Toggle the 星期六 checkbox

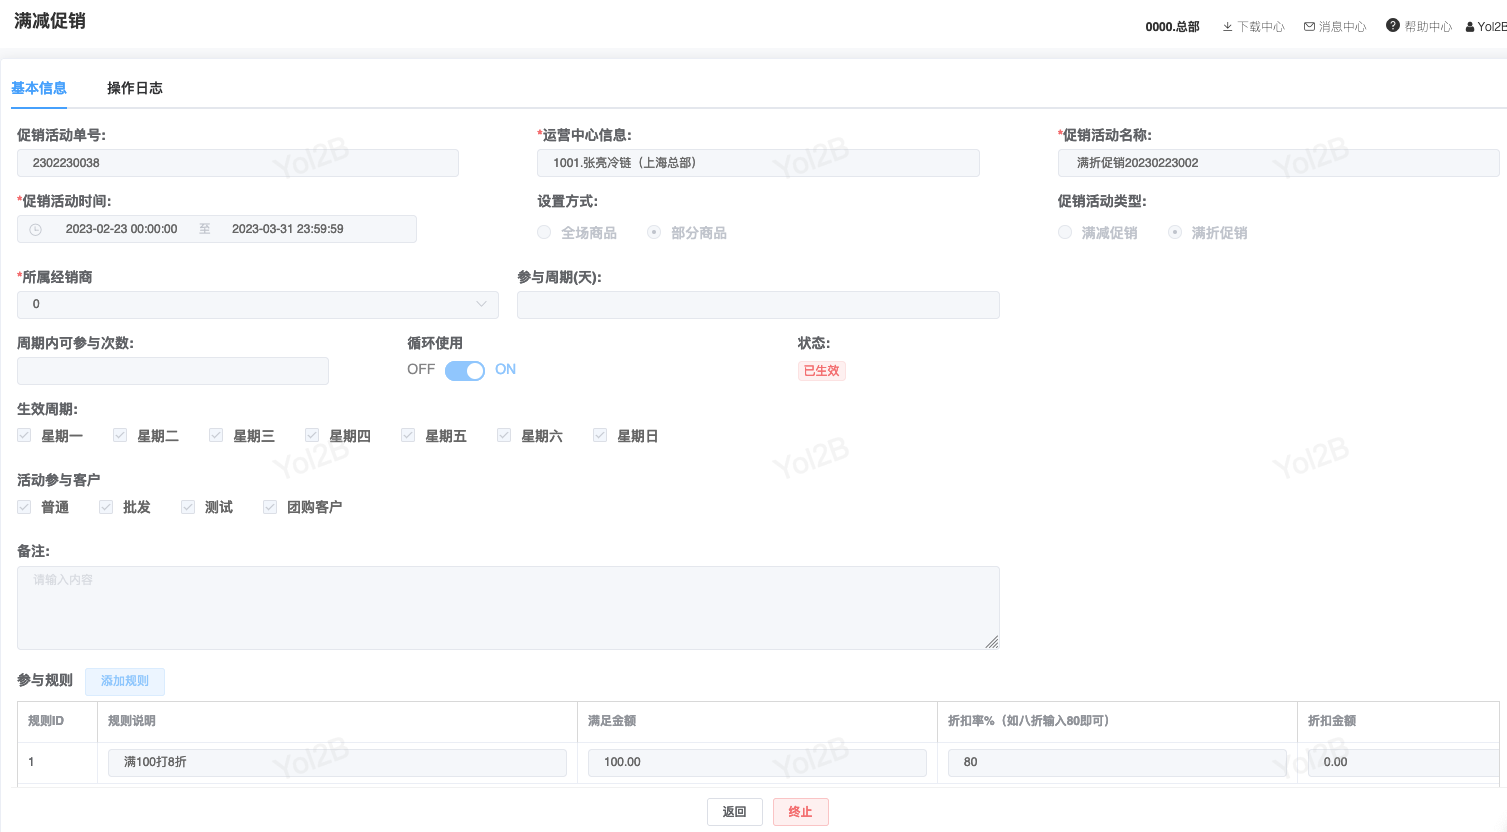[x=504, y=435]
